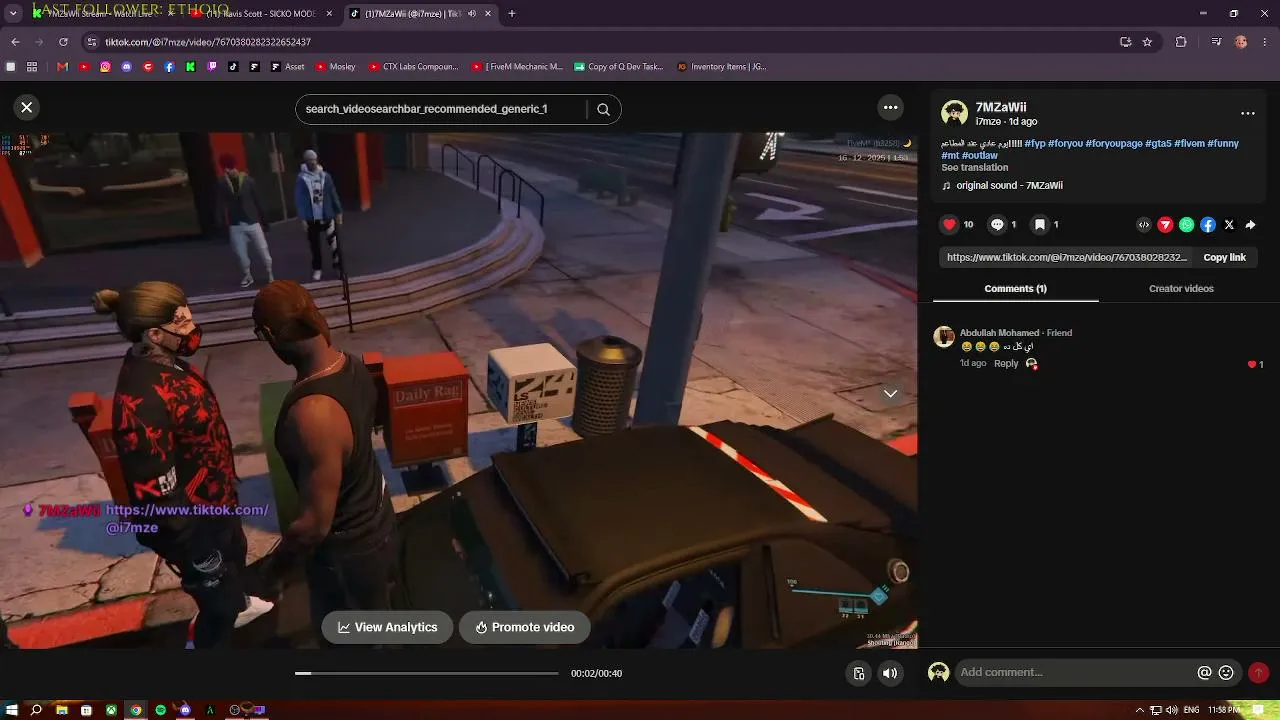The height and width of the screenshot is (720, 1280).
Task: Open the Mosley bookmark
Action: (x=336, y=67)
